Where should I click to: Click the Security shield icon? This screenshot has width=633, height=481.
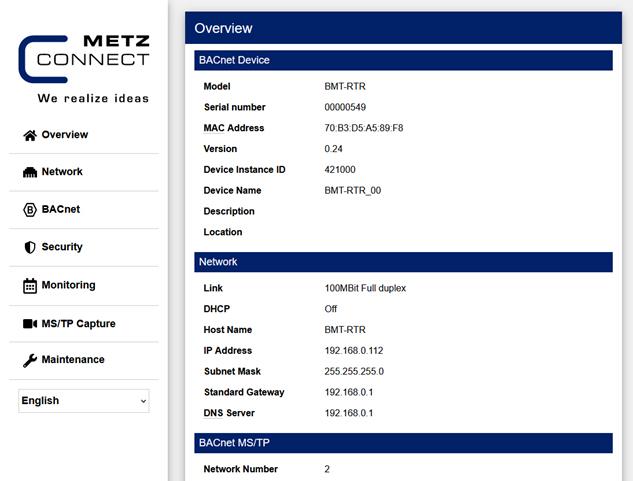[x=30, y=247]
